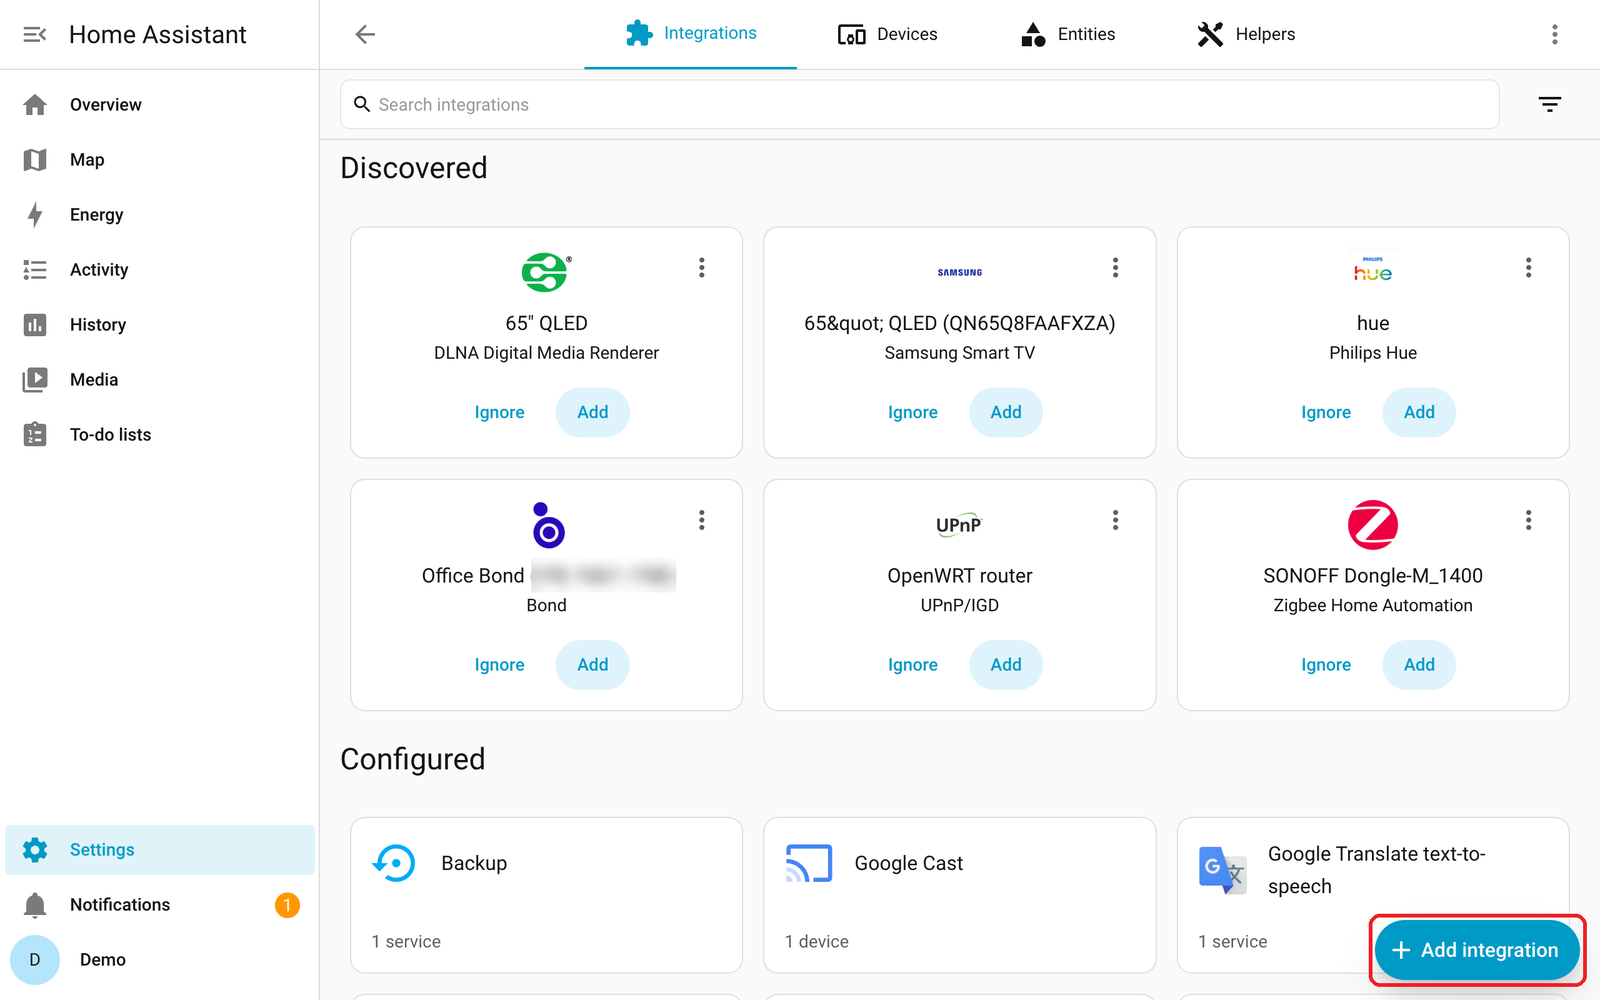Open Notifications panel
This screenshot has height=1000, width=1600.
160,905
